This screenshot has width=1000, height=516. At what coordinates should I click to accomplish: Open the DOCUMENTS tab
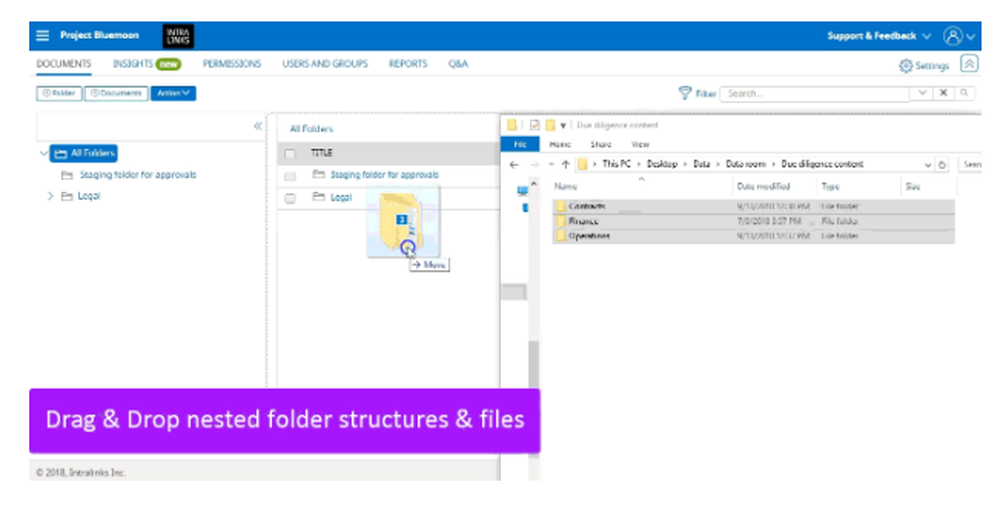(64, 64)
